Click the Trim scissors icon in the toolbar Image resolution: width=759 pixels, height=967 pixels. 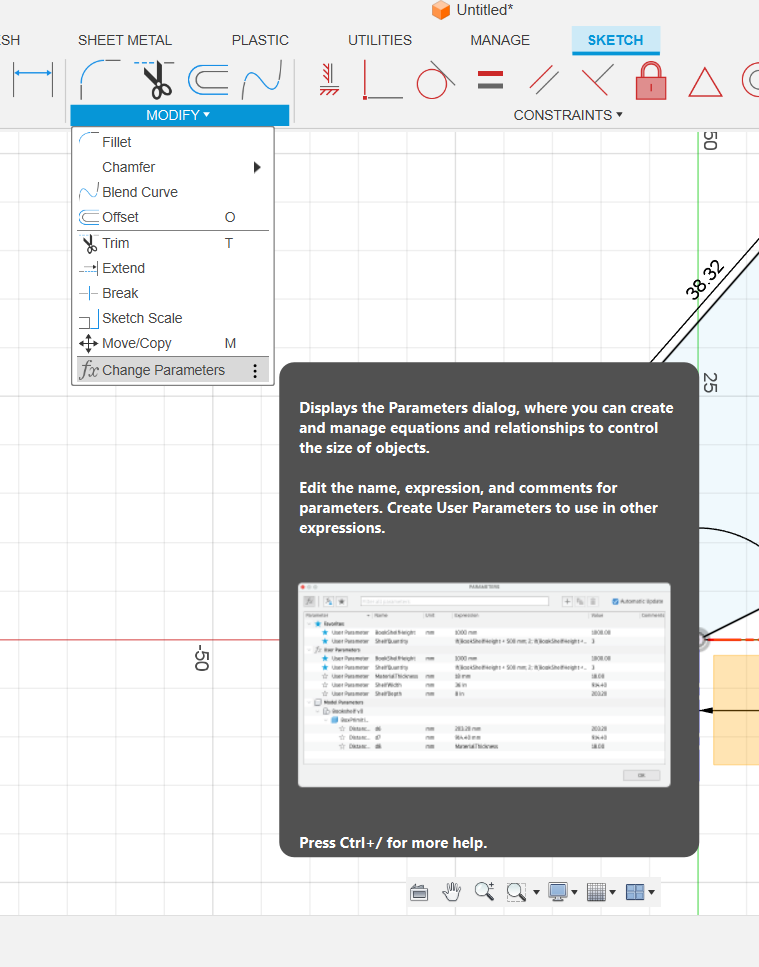click(x=155, y=80)
